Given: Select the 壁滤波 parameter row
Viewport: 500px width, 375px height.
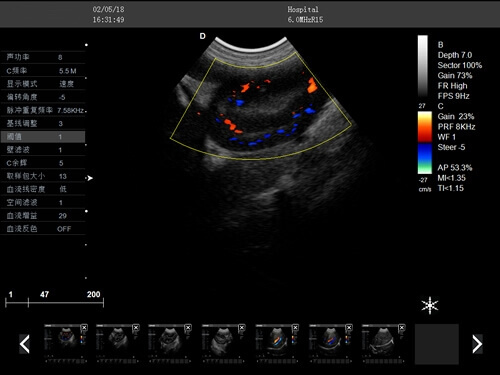Looking at the screenshot, I should (43, 150).
